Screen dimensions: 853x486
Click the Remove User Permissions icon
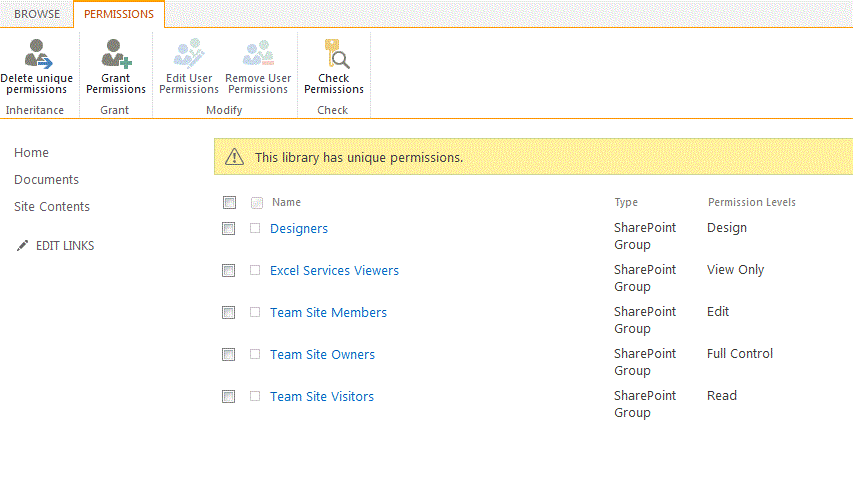pos(258,54)
